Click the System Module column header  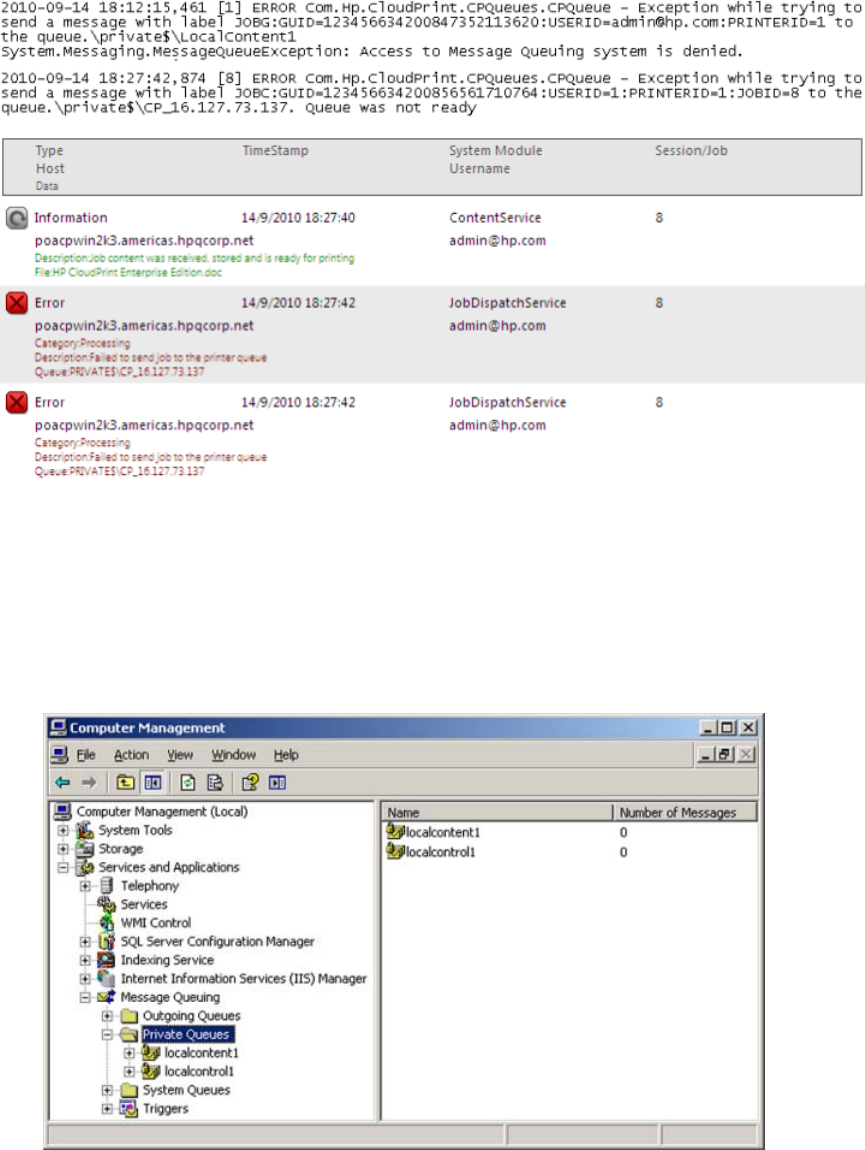click(496, 150)
